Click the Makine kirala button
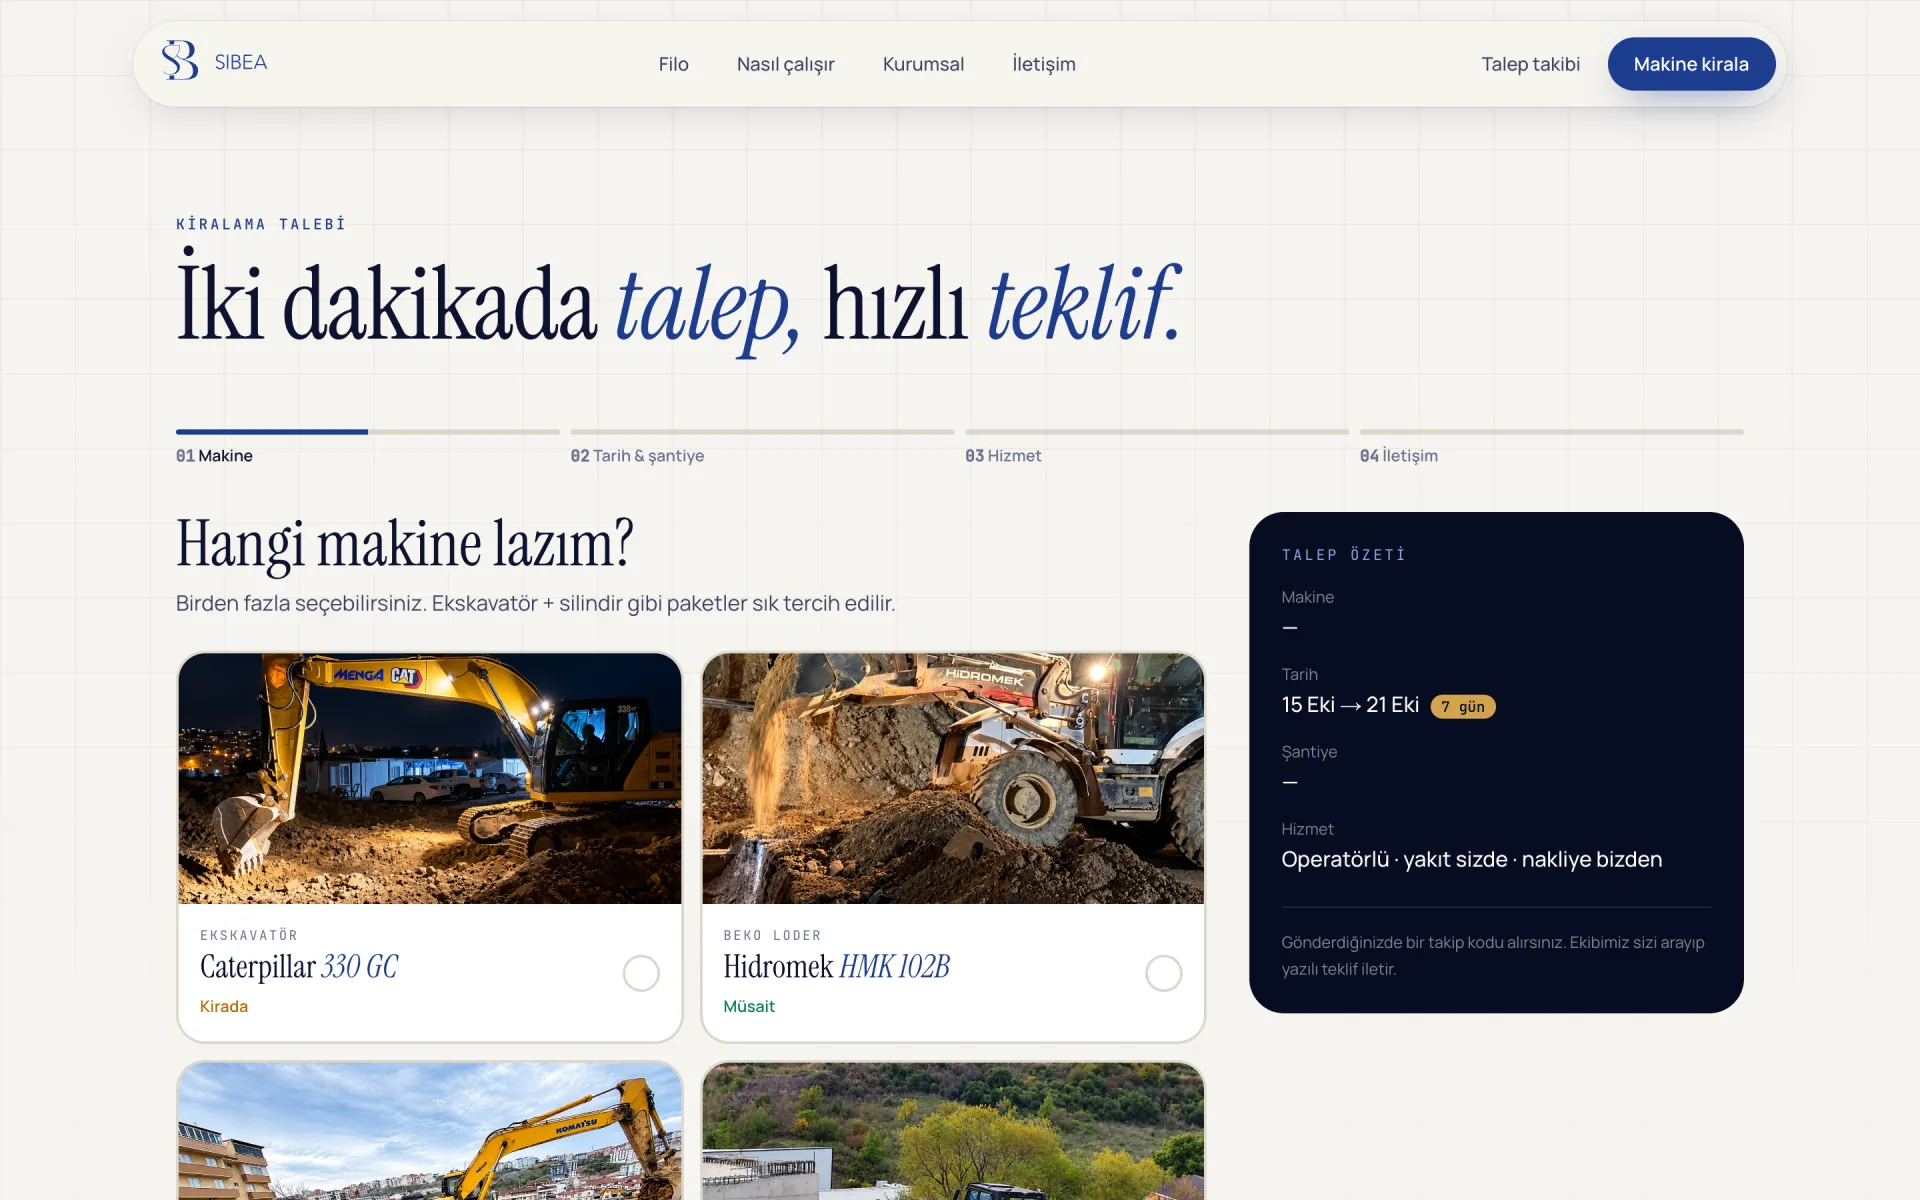Screen dimensions: 1920x1200 pos(1691,64)
